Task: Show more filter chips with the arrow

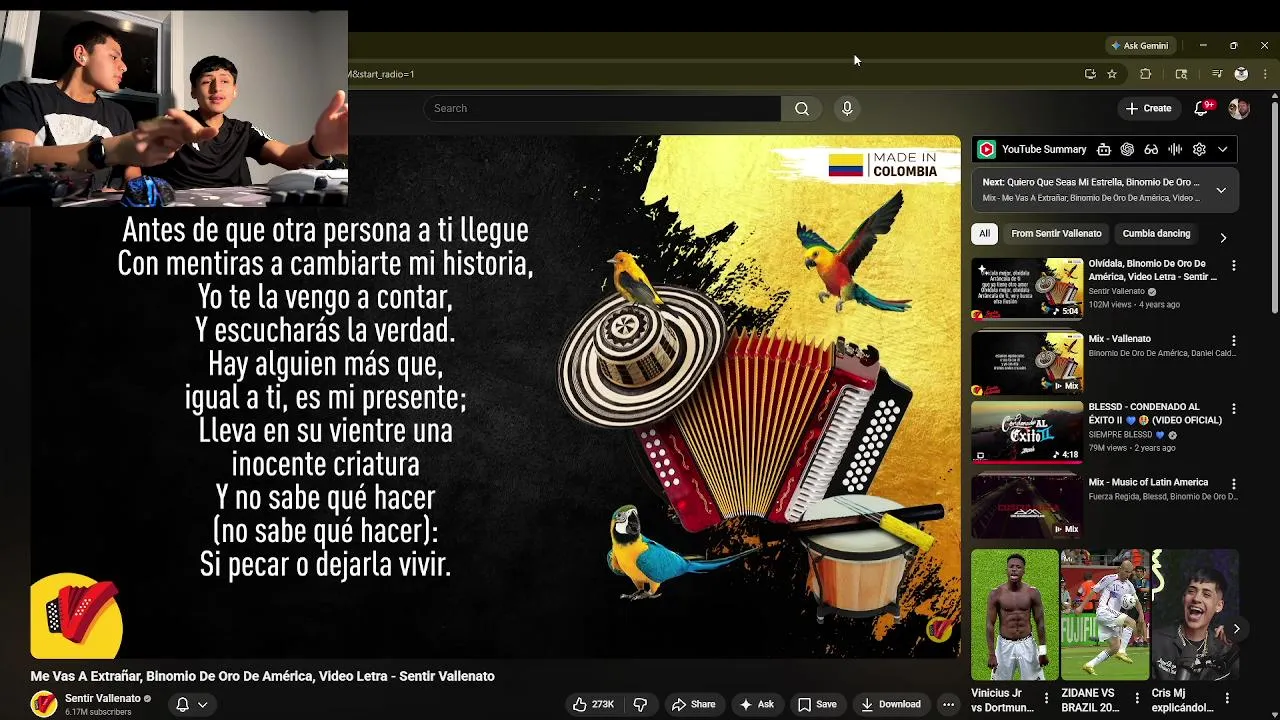Action: click(1223, 237)
